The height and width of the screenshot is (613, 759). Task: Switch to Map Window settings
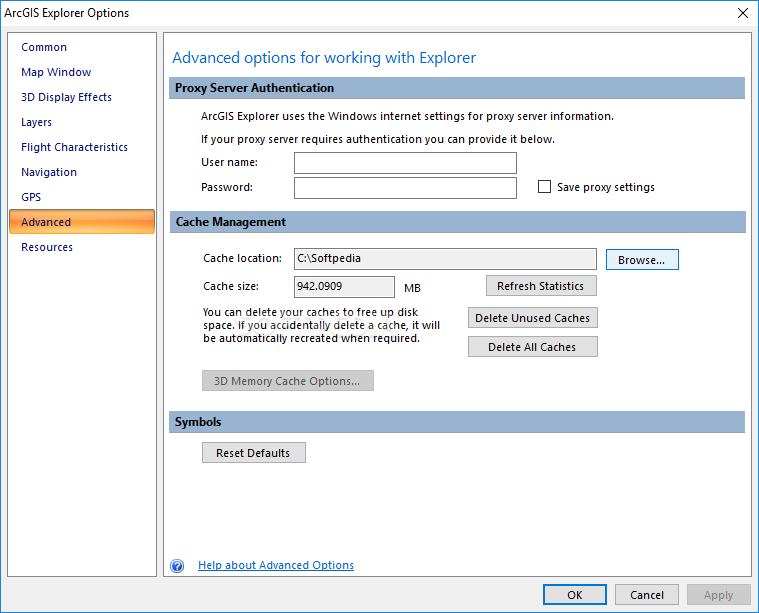(56, 72)
